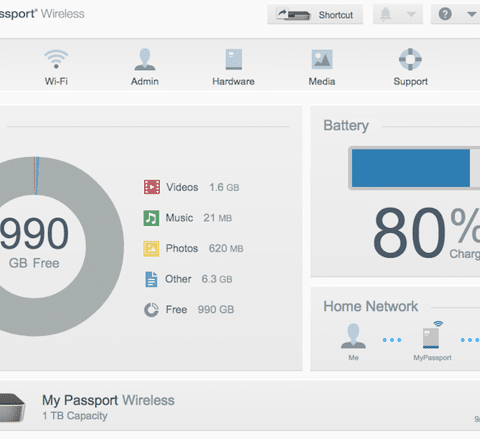Open the Media picture icon
480x439 pixels.
tap(322, 59)
